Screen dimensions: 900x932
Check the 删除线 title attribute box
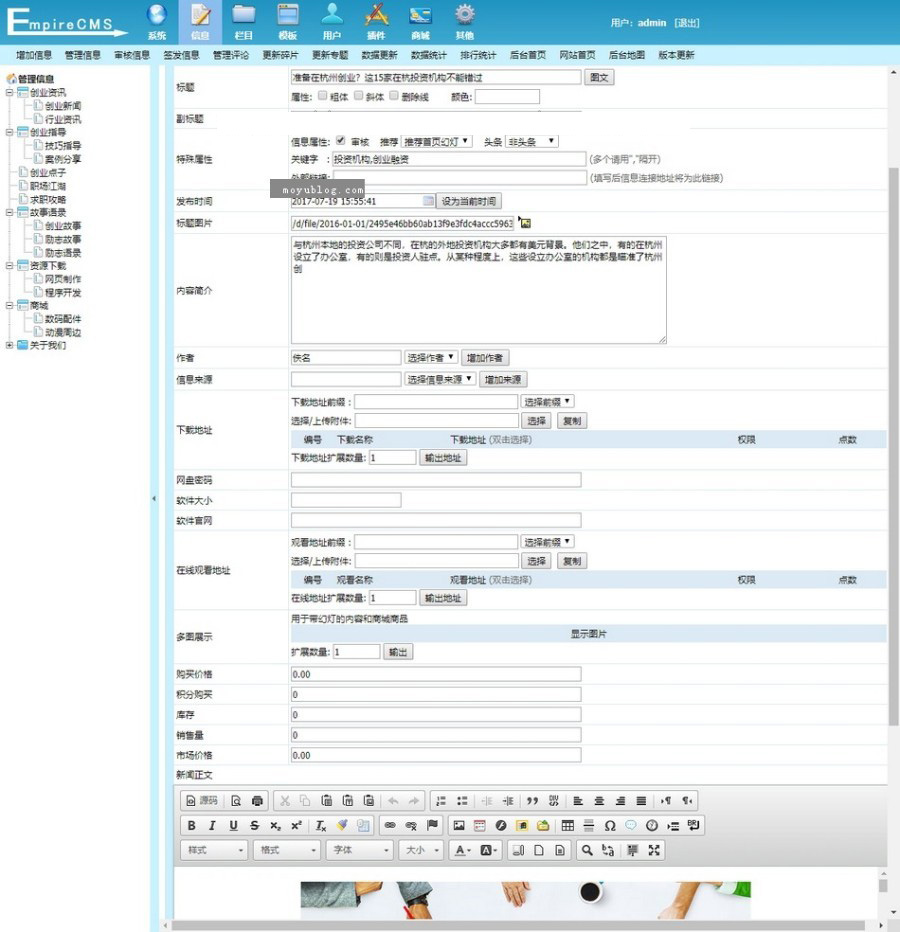394,97
